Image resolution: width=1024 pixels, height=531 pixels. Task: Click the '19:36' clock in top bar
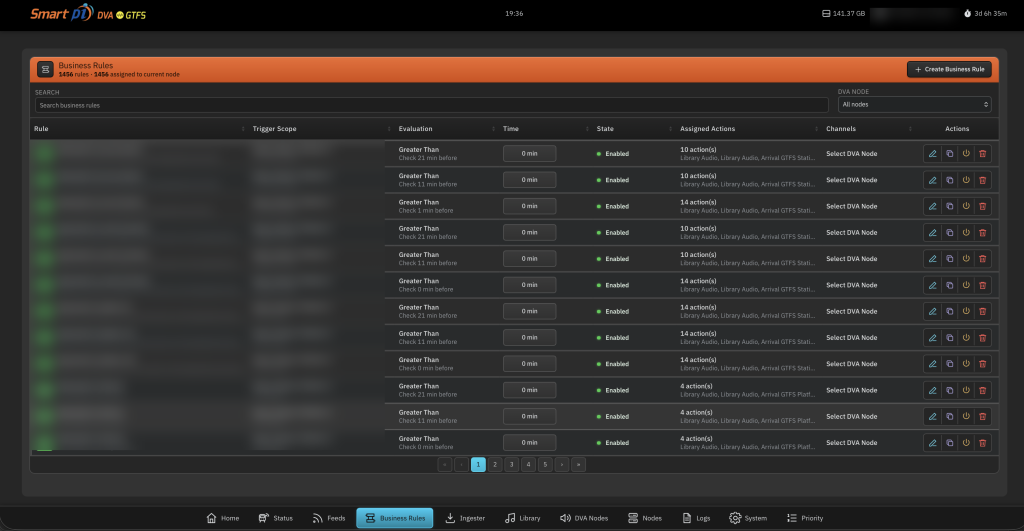(514, 13)
